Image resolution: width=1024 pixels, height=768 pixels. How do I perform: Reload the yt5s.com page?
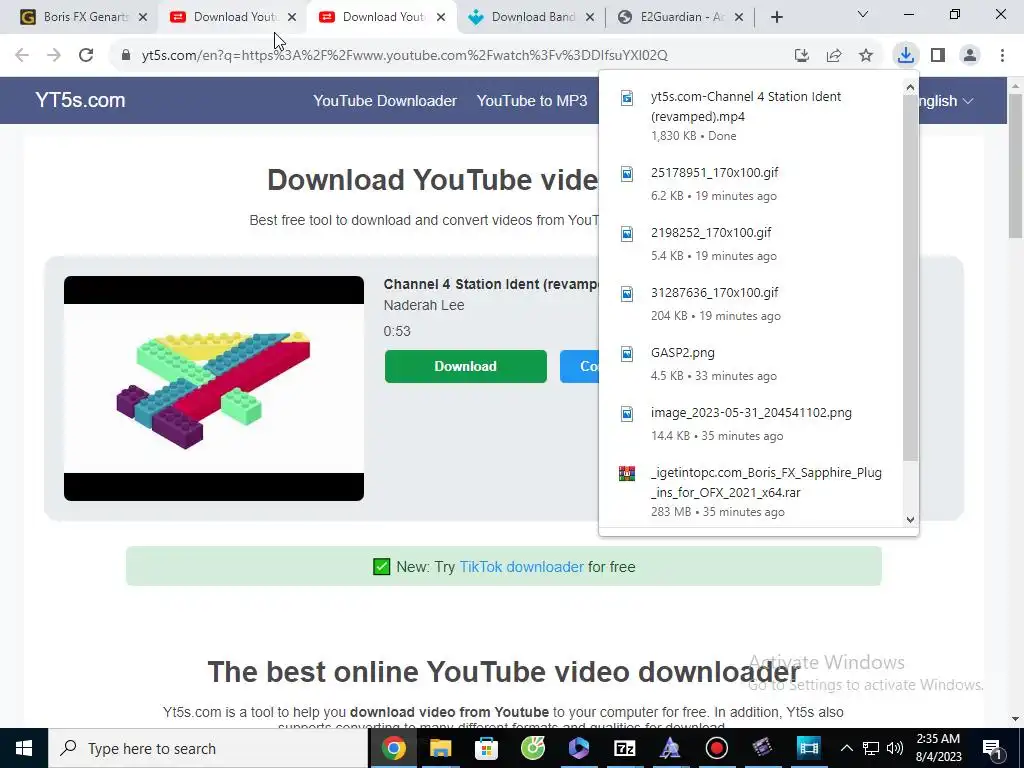[x=86, y=56]
